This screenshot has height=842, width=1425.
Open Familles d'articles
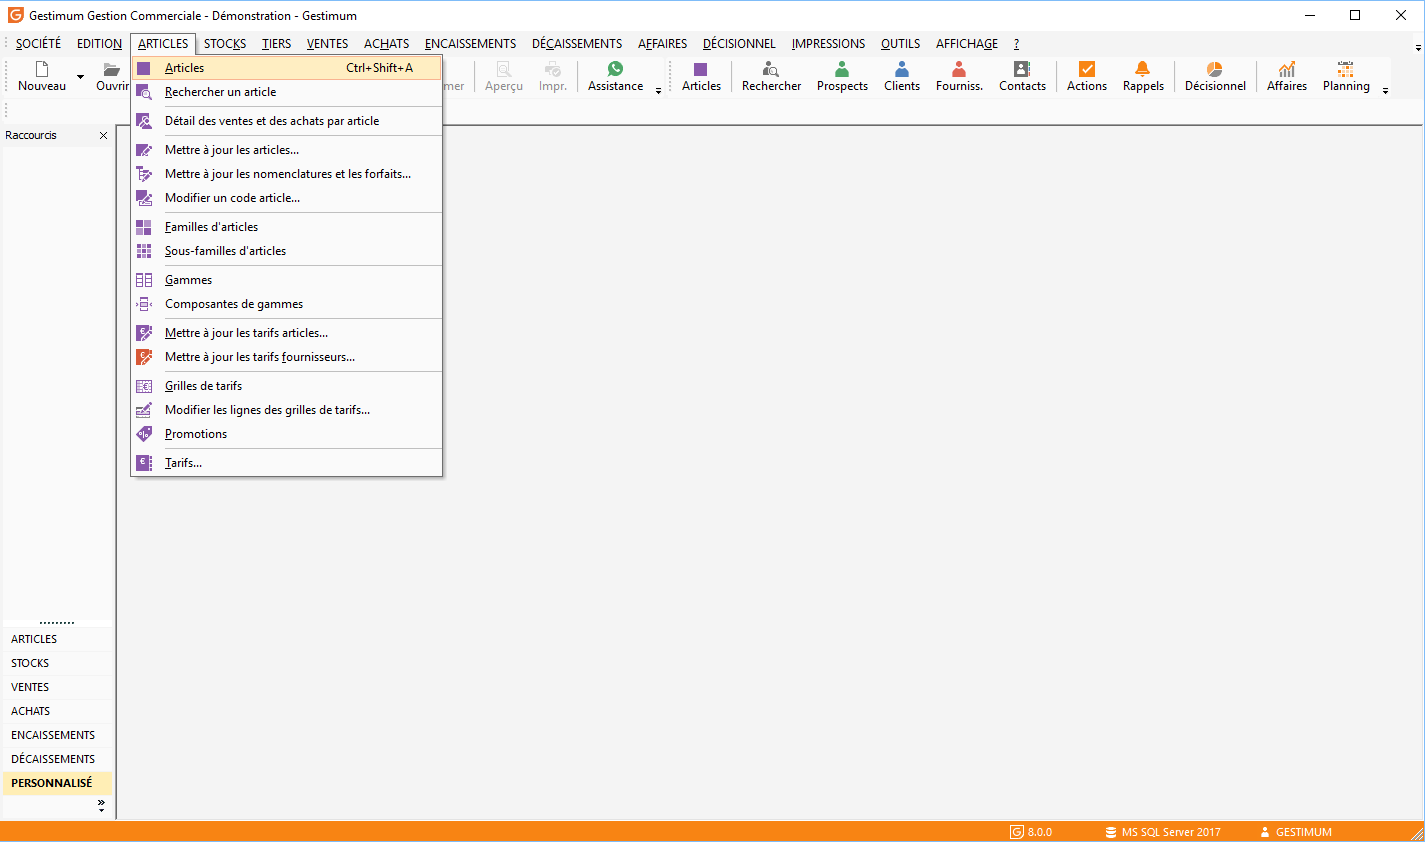click(287, 227)
